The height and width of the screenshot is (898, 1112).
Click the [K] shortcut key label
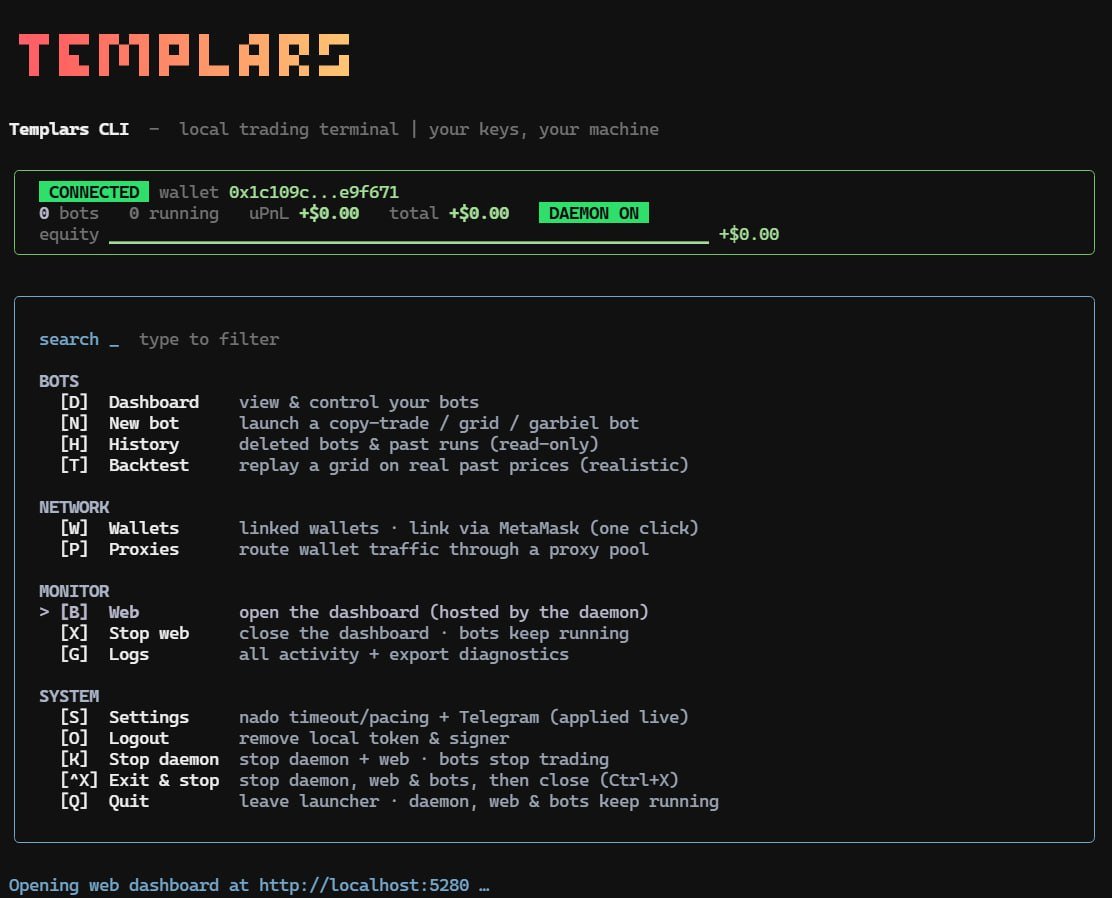(x=74, y=760)
